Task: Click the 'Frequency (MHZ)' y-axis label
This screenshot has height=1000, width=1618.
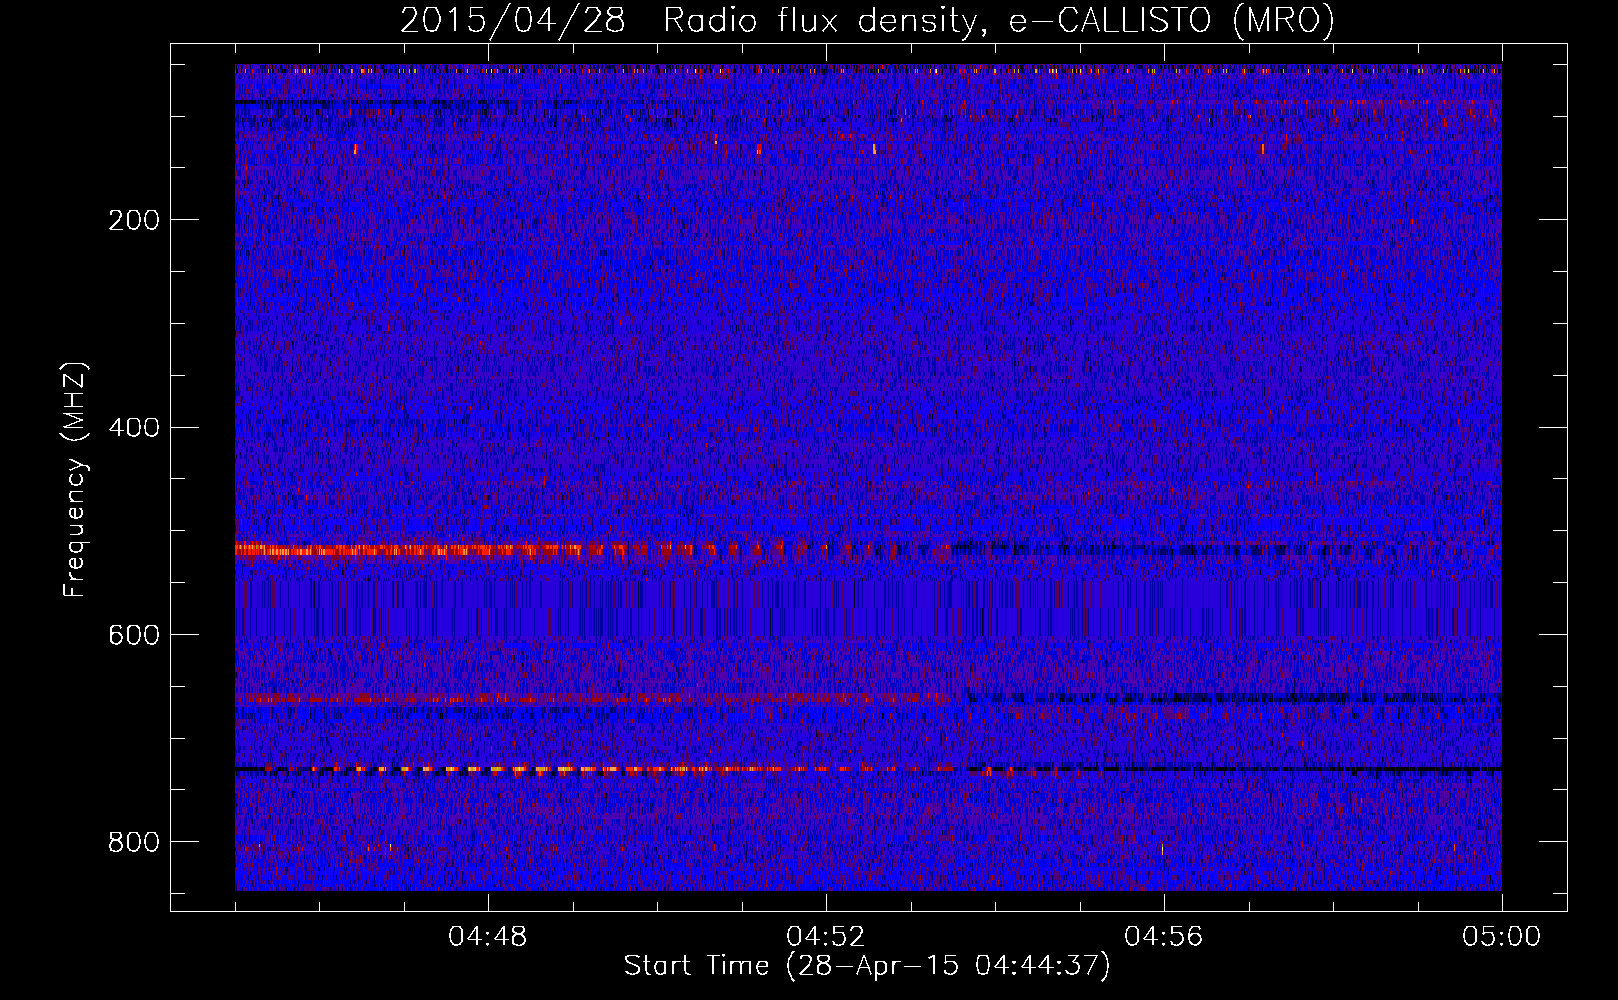Action: point(75,480)
